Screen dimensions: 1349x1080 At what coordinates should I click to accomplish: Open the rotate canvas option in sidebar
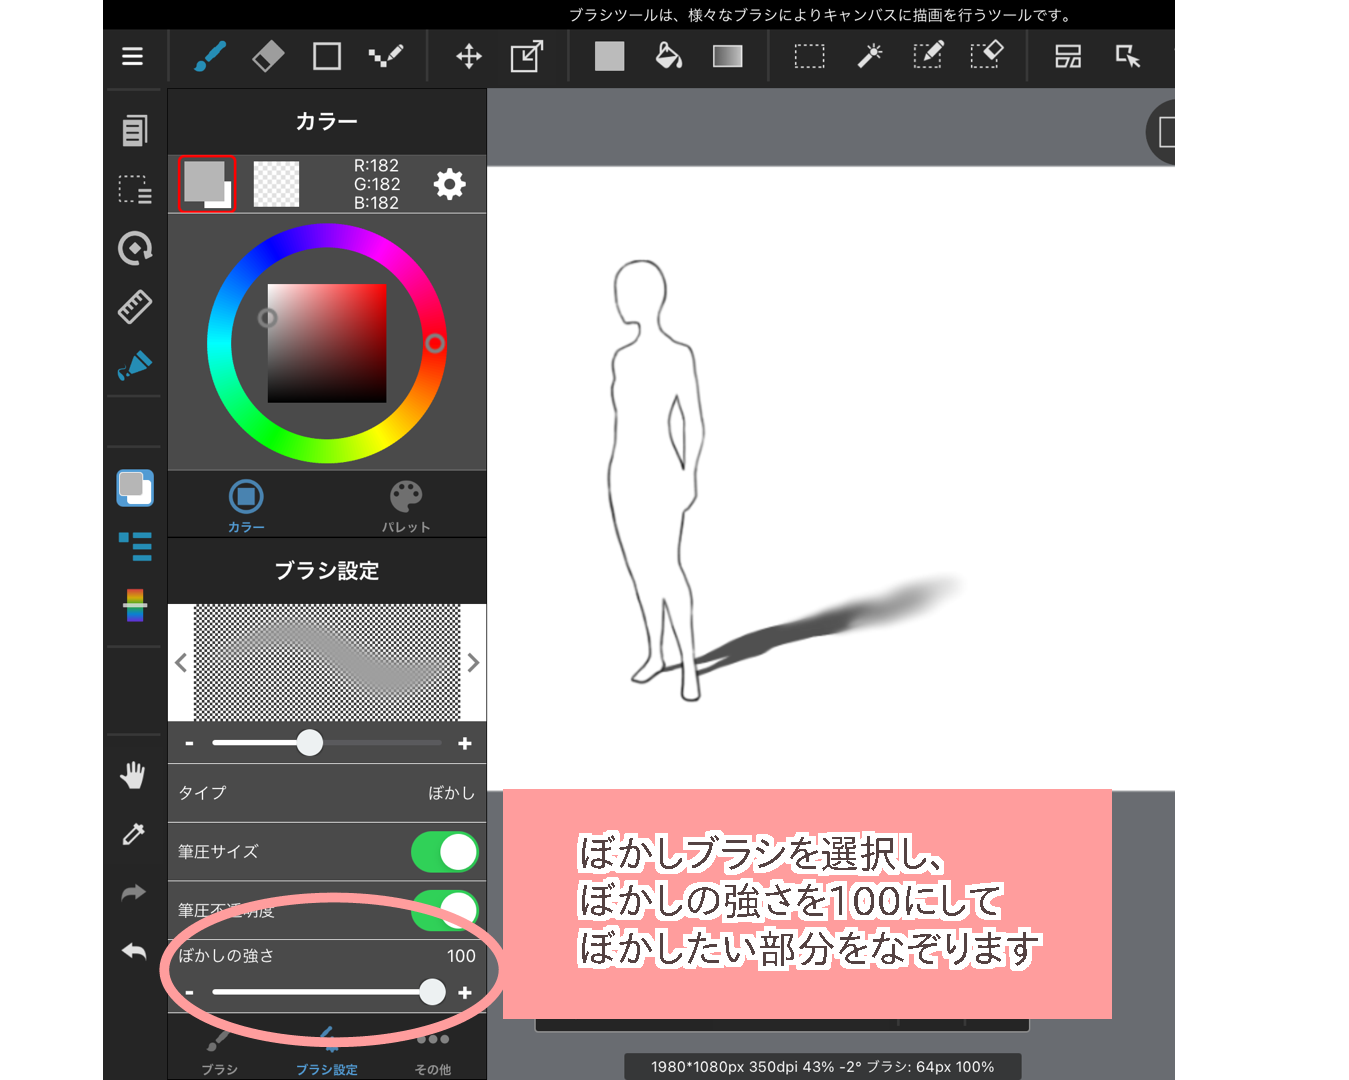click(x=134, y=248)
